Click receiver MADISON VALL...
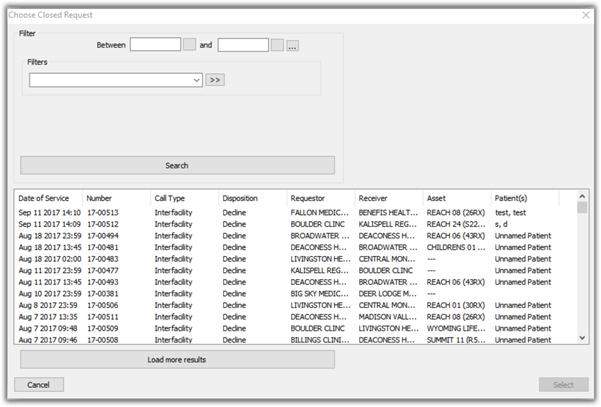601x407 pixels. coord(388,317)
